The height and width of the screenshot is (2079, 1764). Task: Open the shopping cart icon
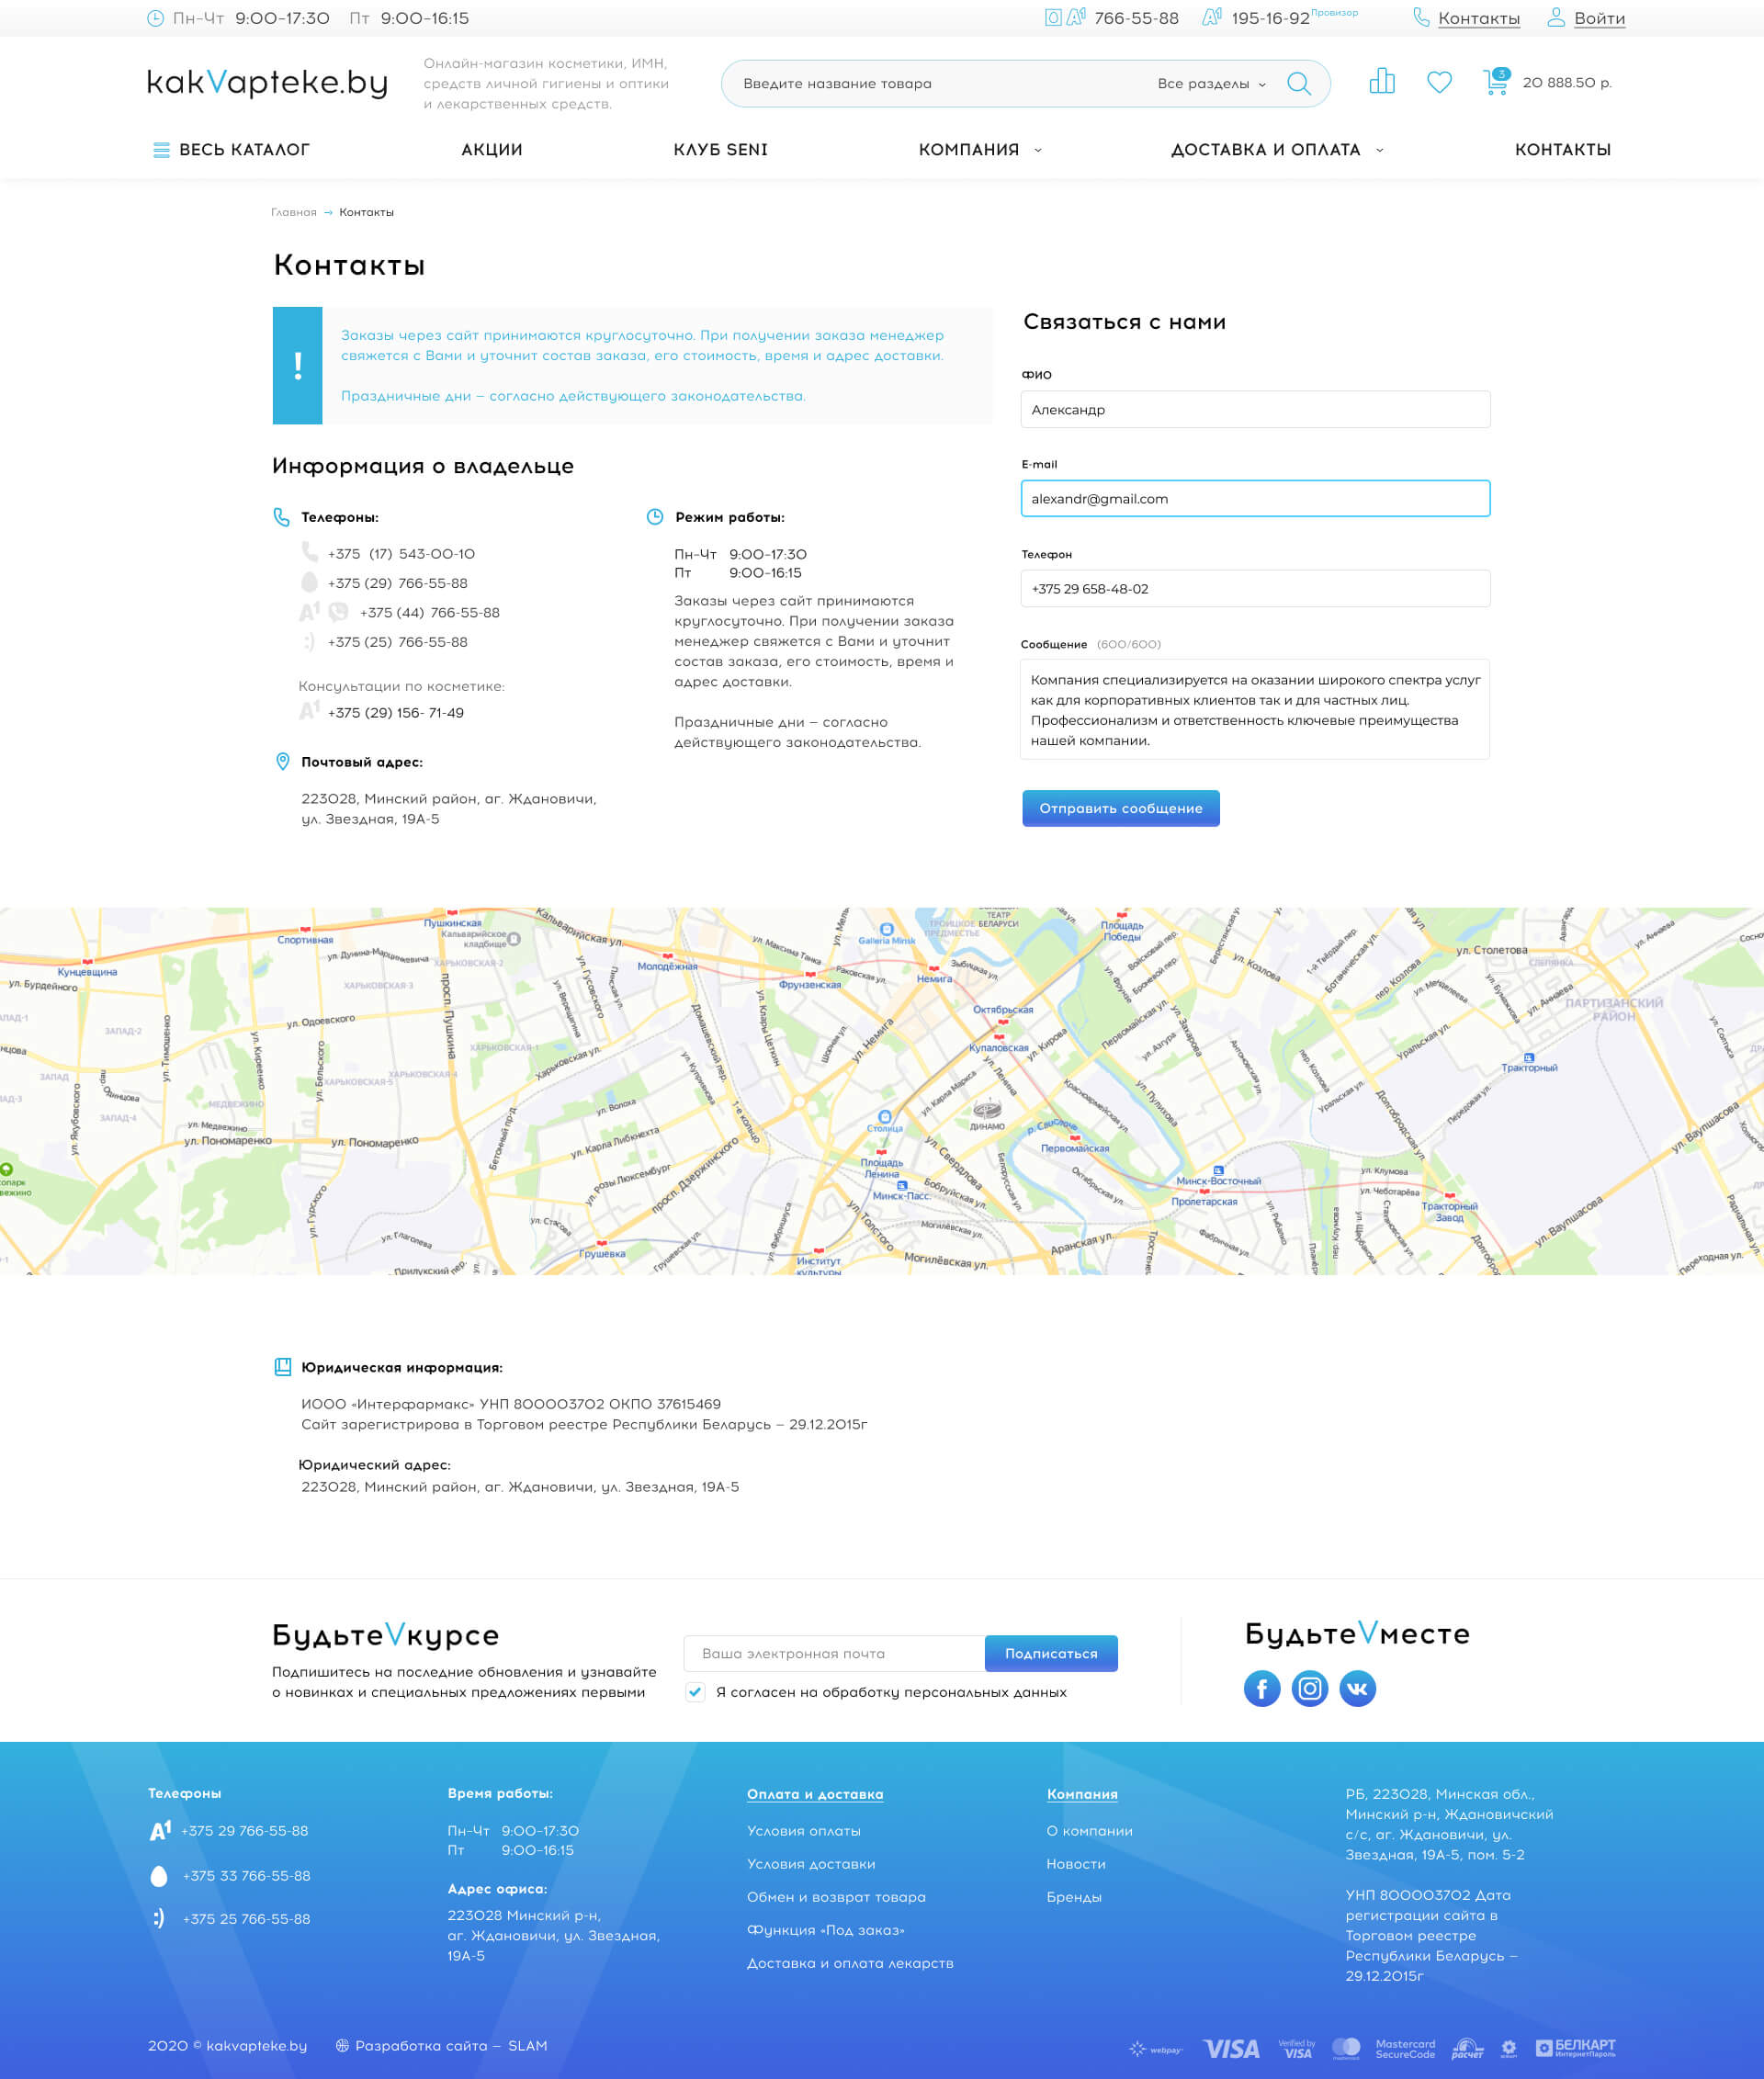point(1495,82)
